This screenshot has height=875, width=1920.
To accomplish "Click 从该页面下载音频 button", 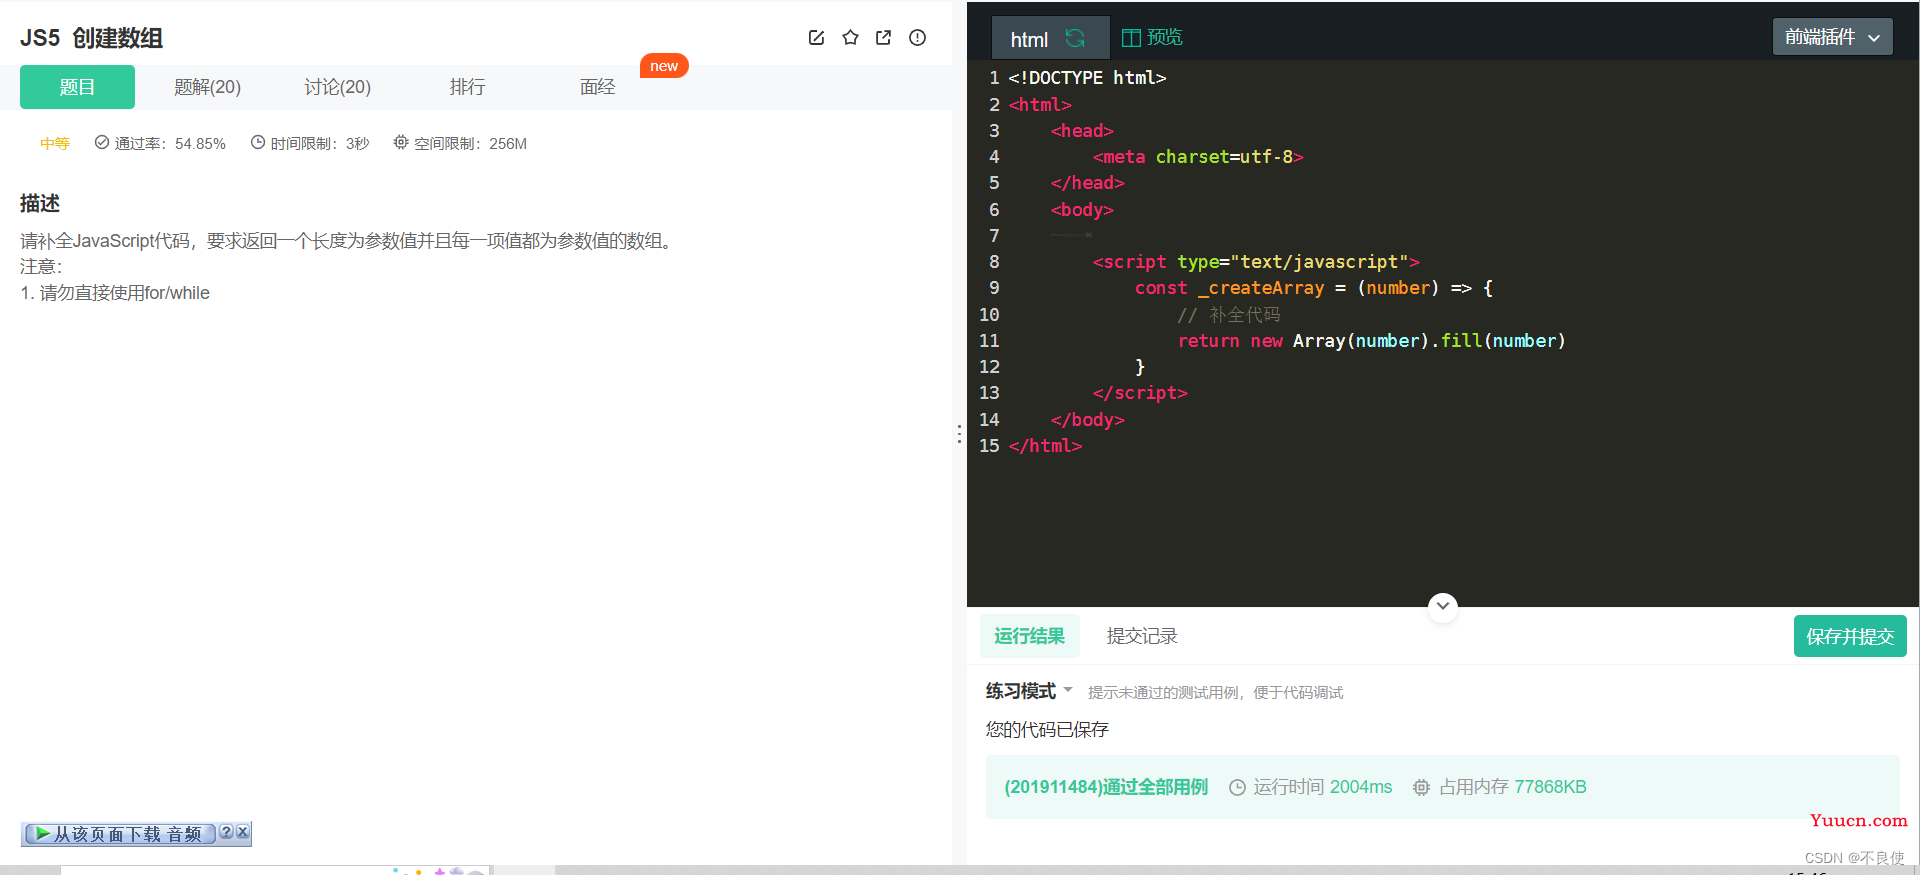I will (119, 834).
